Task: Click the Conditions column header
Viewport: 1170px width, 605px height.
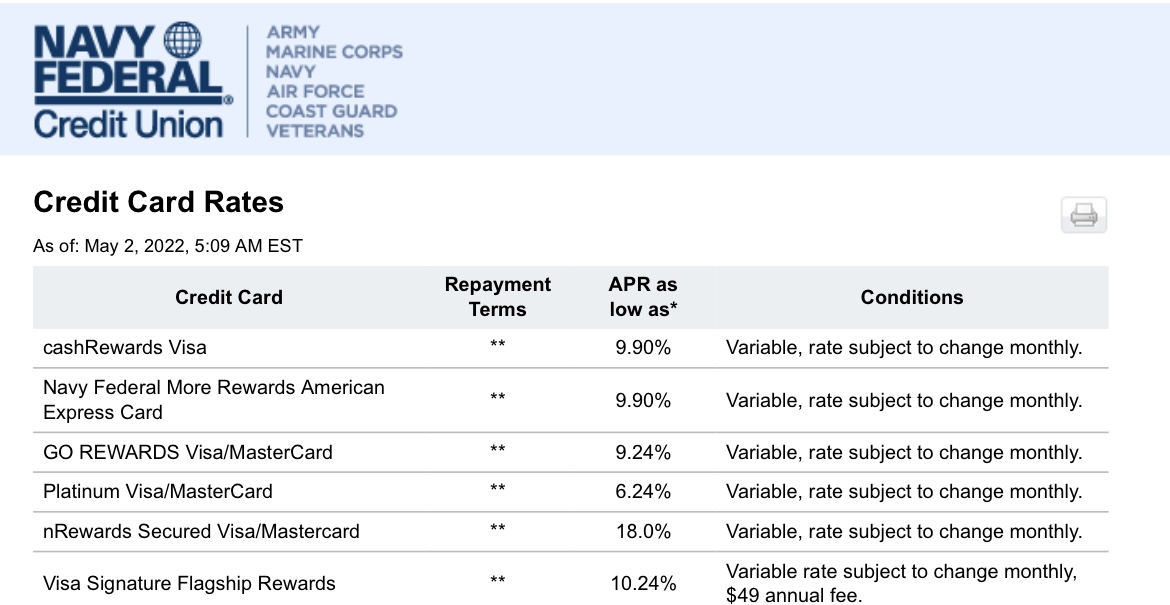Action: (911, 297)
